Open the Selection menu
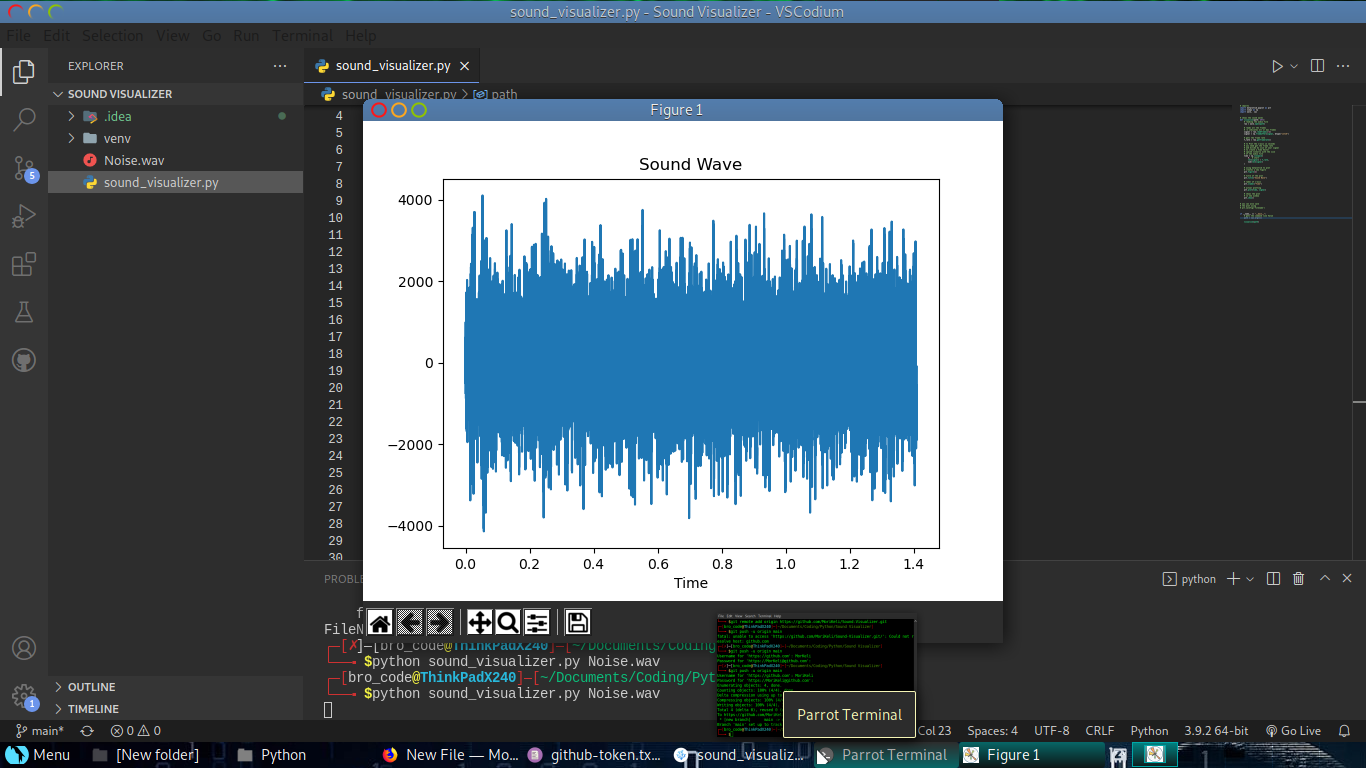1366x768 pixels. coord(113,36)
